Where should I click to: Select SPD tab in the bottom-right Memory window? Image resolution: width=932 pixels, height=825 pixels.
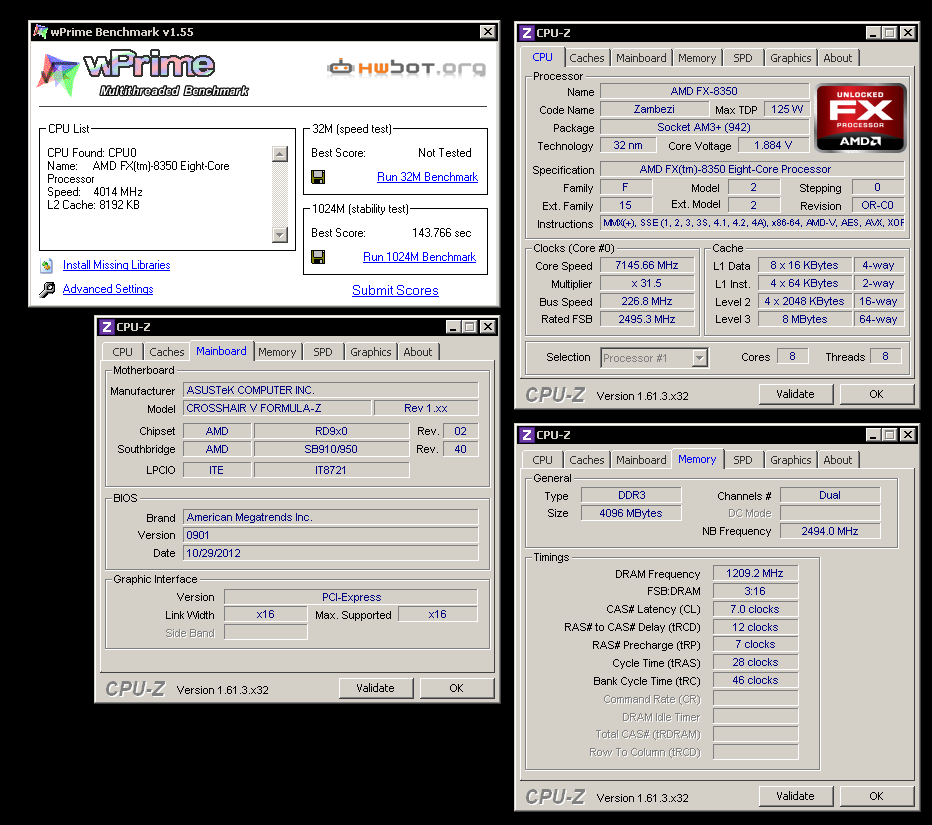click(742, 461)
